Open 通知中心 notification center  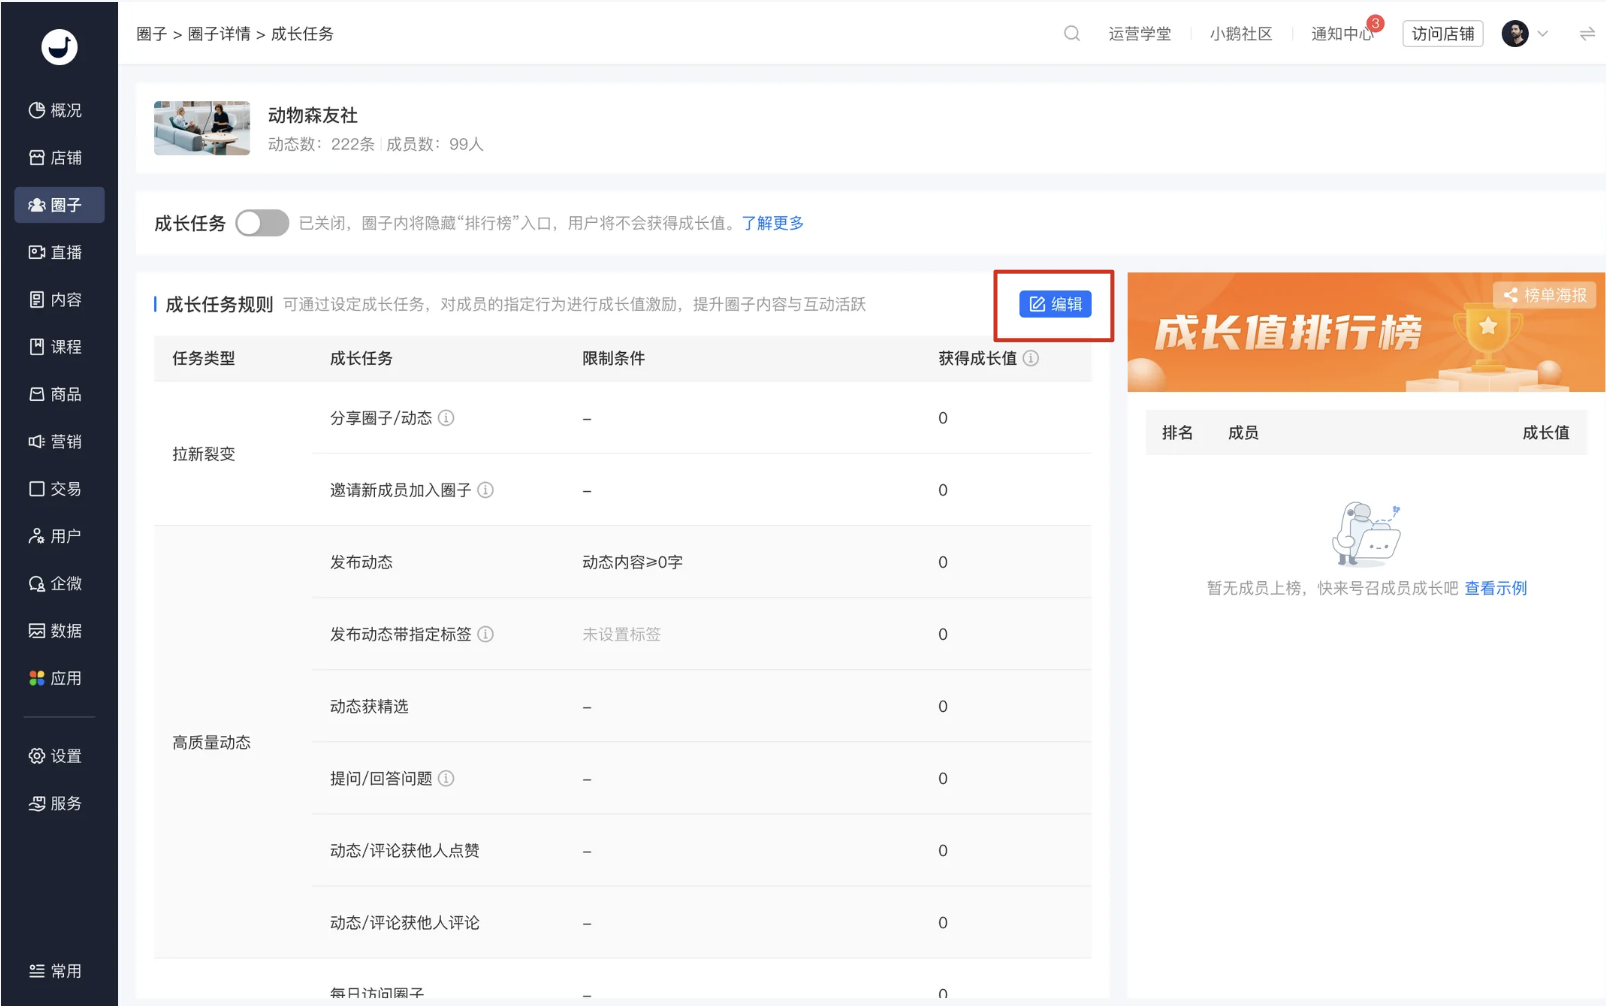click(1342, 34)
